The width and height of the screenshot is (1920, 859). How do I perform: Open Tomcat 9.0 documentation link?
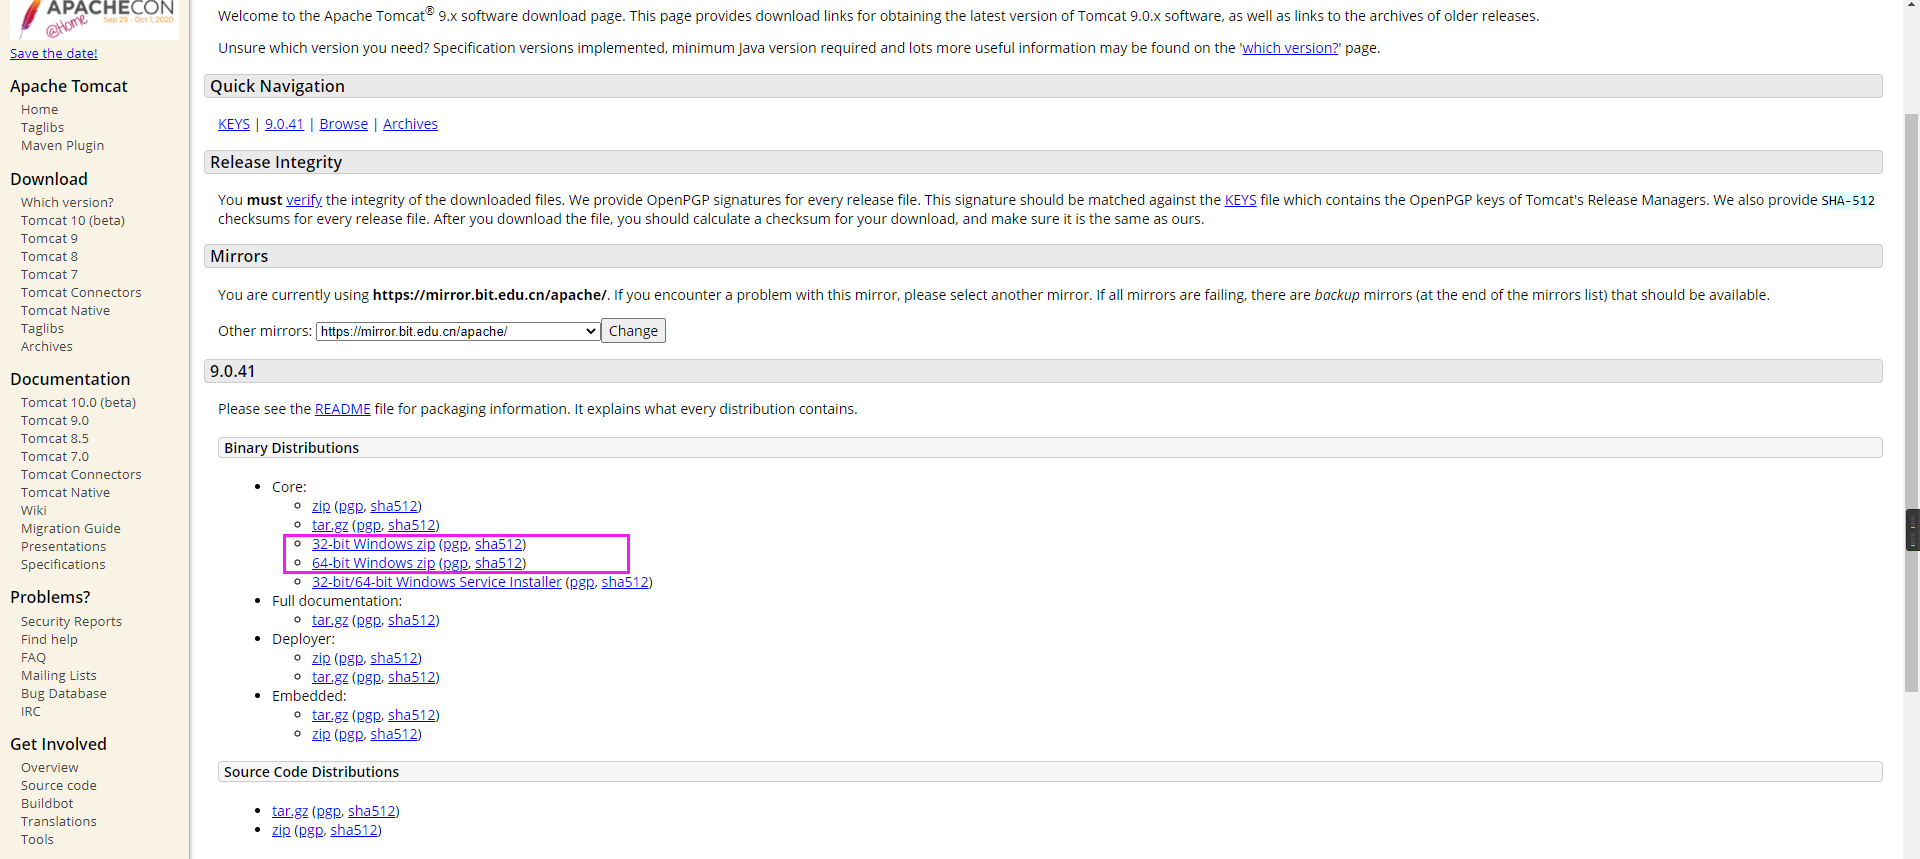pyautogui.click(x=55, y=421)
